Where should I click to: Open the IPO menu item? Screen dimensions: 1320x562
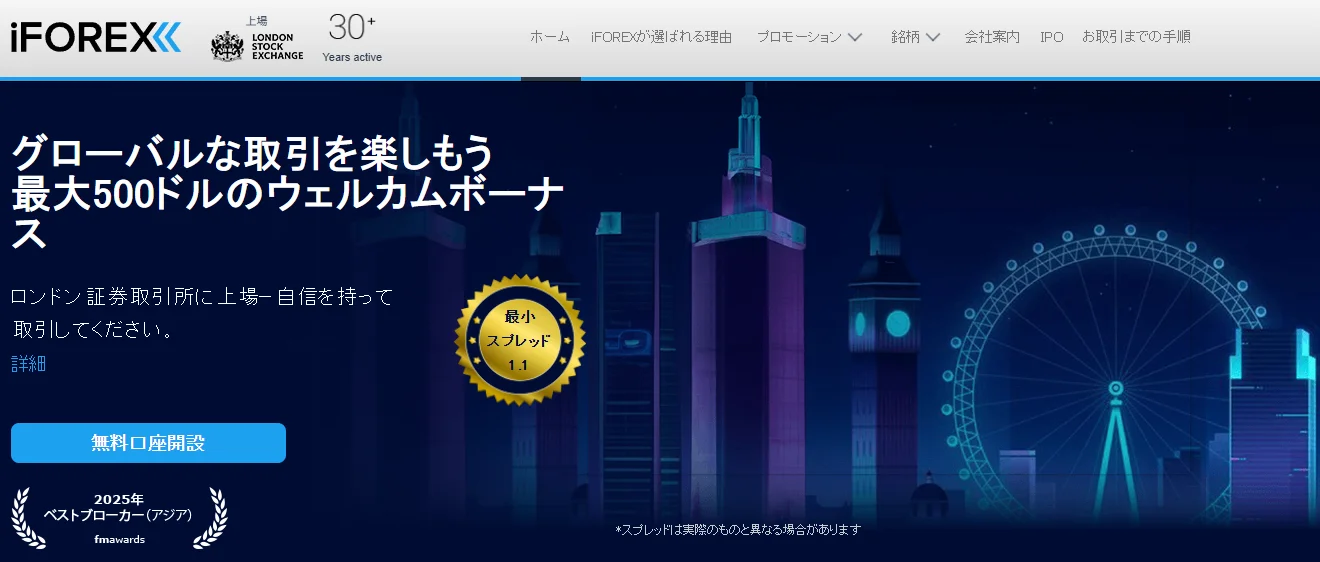click(1051, 37)
